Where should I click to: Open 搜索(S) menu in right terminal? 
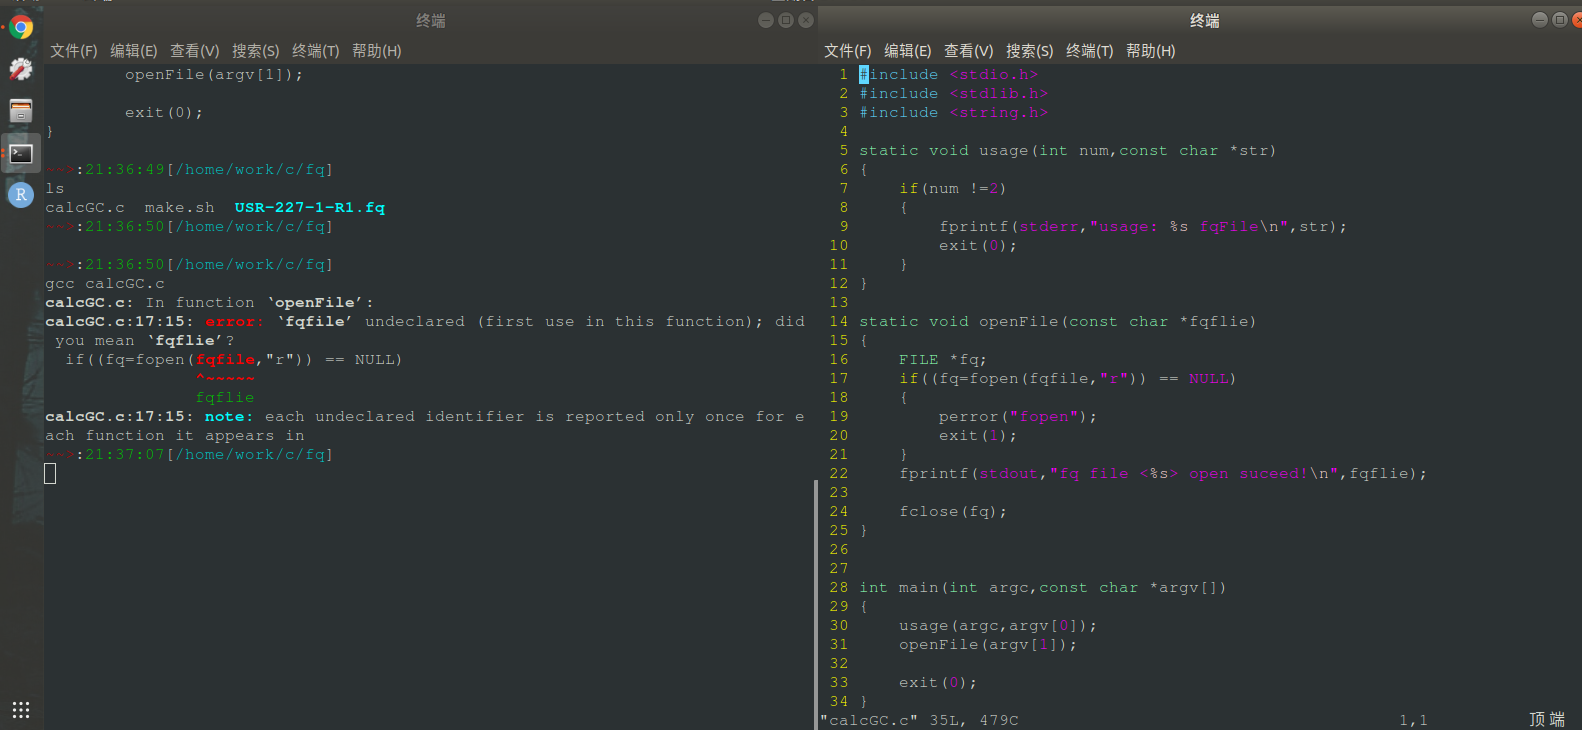tap(1030, 51)
